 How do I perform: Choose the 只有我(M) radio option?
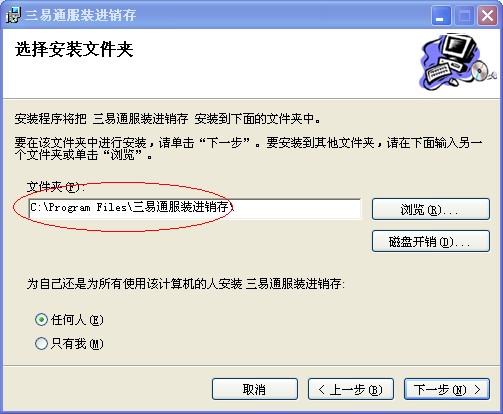pyautogui.click(x=41, y=343)
